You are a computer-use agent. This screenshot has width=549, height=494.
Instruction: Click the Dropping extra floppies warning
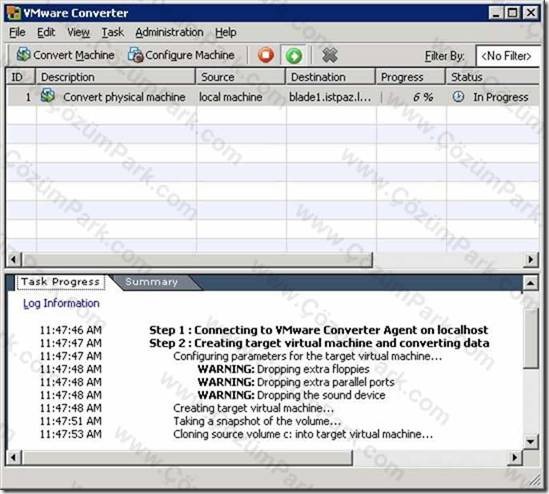coord(284,369)
